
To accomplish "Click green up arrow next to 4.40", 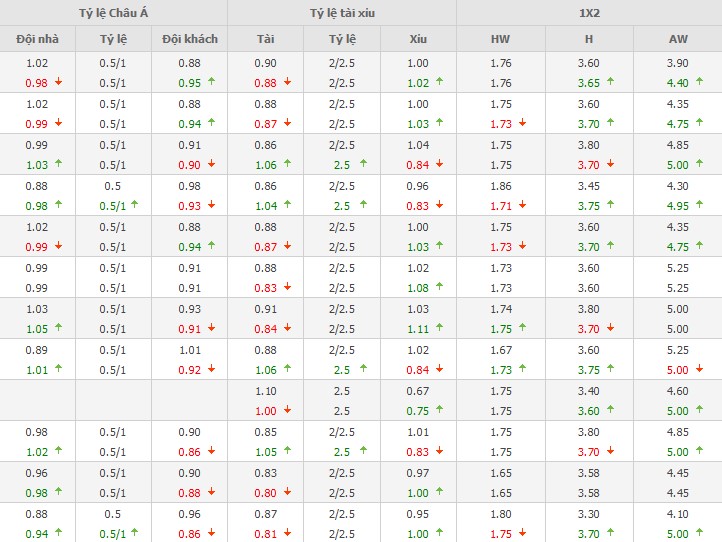I will pos(698,83).
